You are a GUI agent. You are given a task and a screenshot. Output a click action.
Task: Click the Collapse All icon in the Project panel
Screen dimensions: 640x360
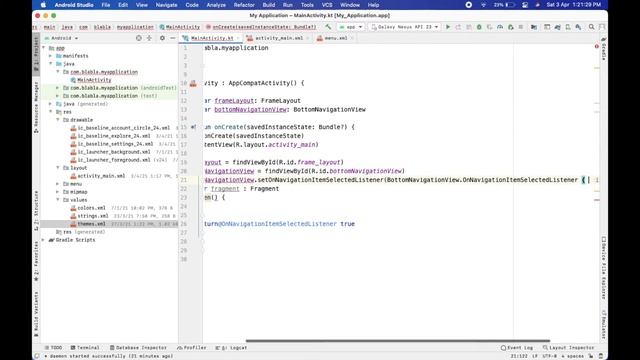point(149,38)
